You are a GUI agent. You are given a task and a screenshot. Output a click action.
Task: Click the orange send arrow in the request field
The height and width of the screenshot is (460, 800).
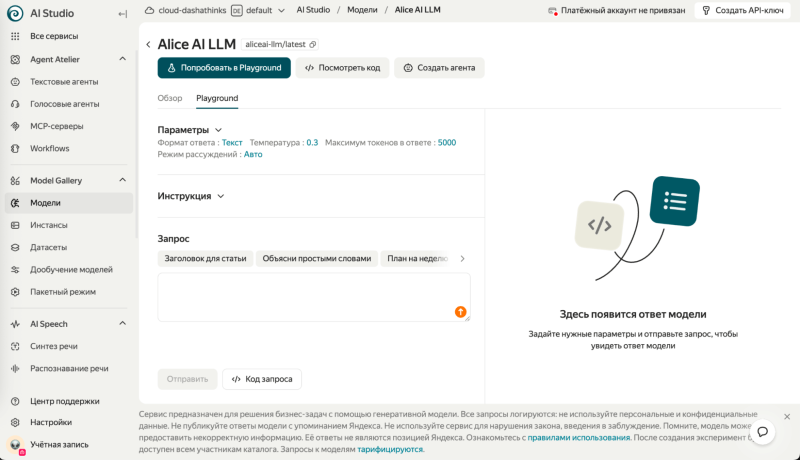point(460,312)
